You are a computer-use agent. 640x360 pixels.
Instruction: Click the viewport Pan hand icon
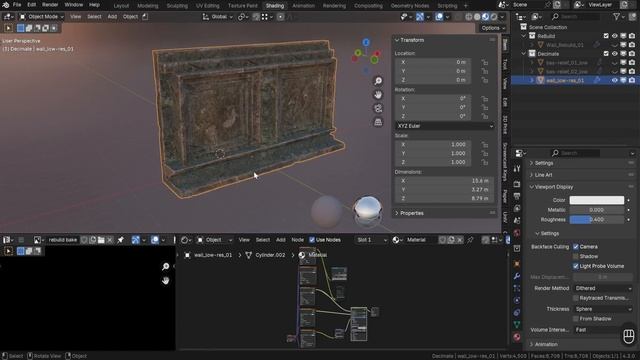coord(378,95)
